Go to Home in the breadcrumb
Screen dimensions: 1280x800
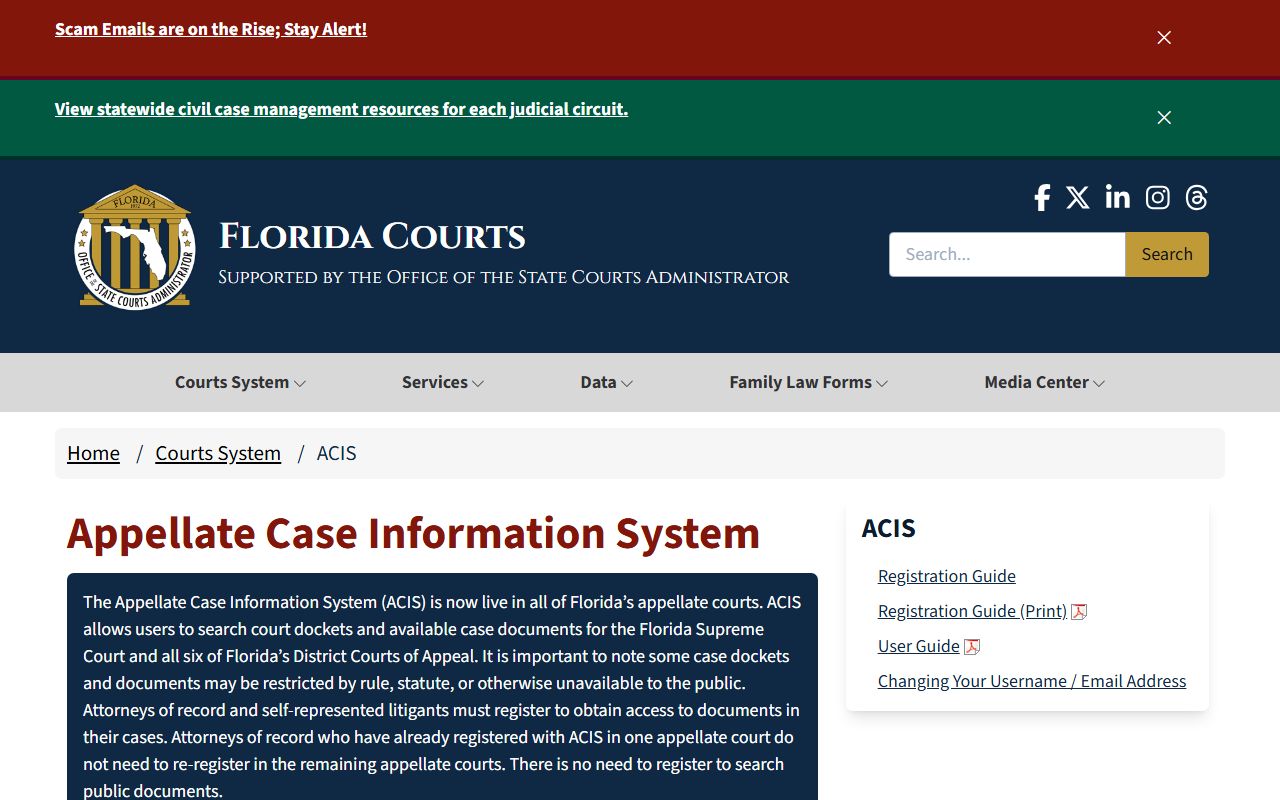pos(93,453)
